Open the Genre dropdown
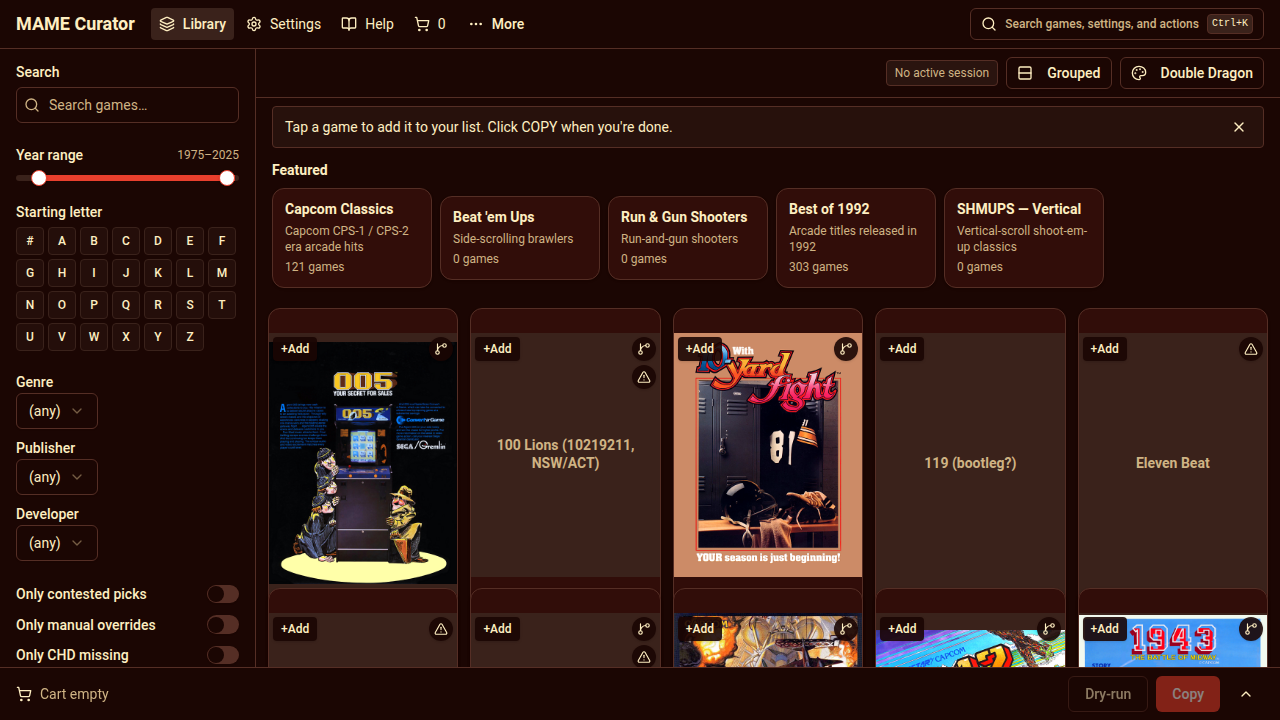 point(57,411)
